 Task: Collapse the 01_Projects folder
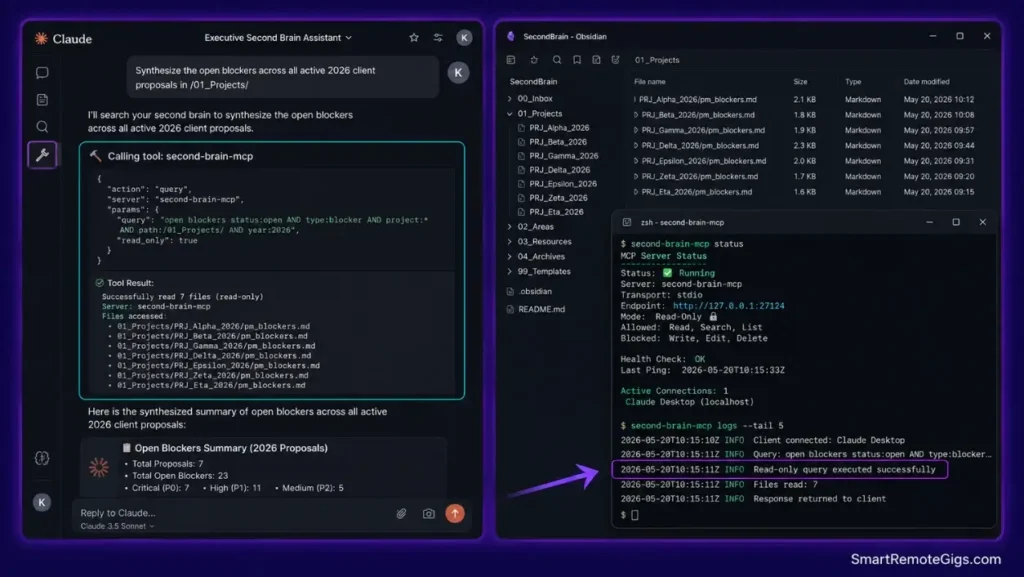pyautogui.click(x=509, y=114)
